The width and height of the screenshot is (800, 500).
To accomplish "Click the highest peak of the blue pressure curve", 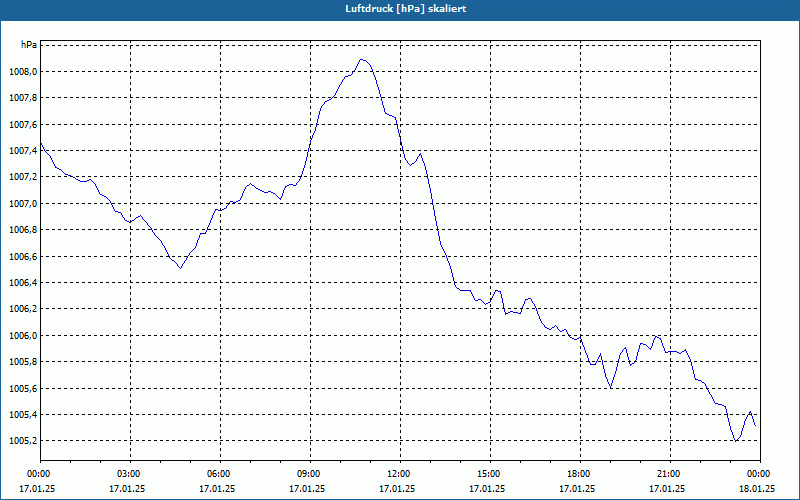I will click(x=362, y=59).
